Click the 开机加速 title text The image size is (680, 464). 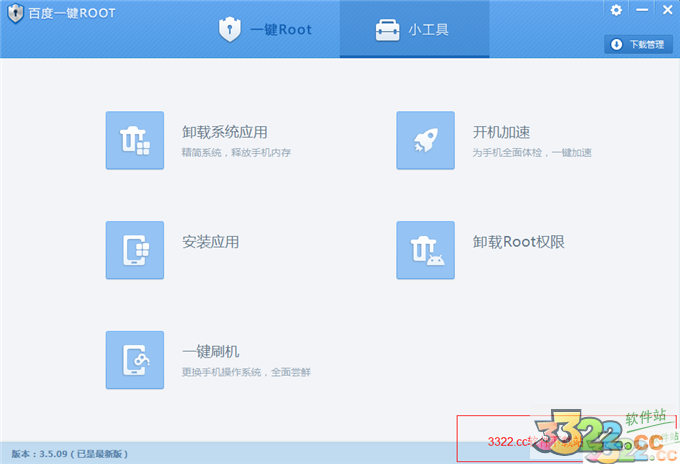[x=501, y=132]
